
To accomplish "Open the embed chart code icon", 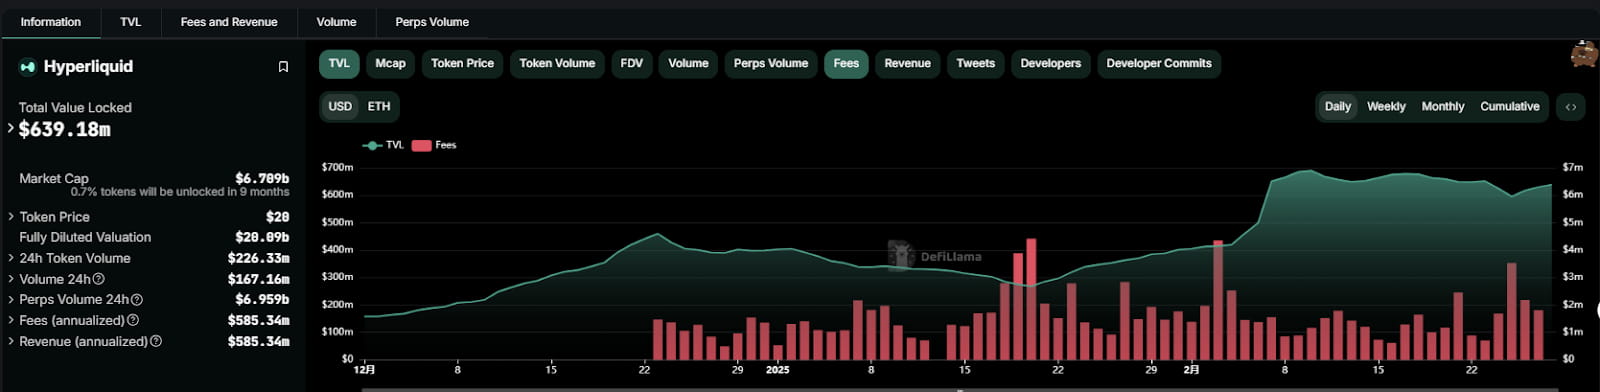I will tap(1571, 107).
